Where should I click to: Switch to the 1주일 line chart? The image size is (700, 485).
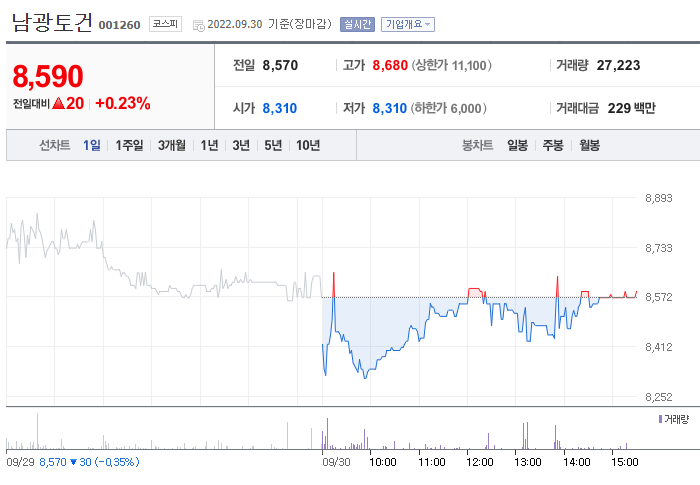129,145
